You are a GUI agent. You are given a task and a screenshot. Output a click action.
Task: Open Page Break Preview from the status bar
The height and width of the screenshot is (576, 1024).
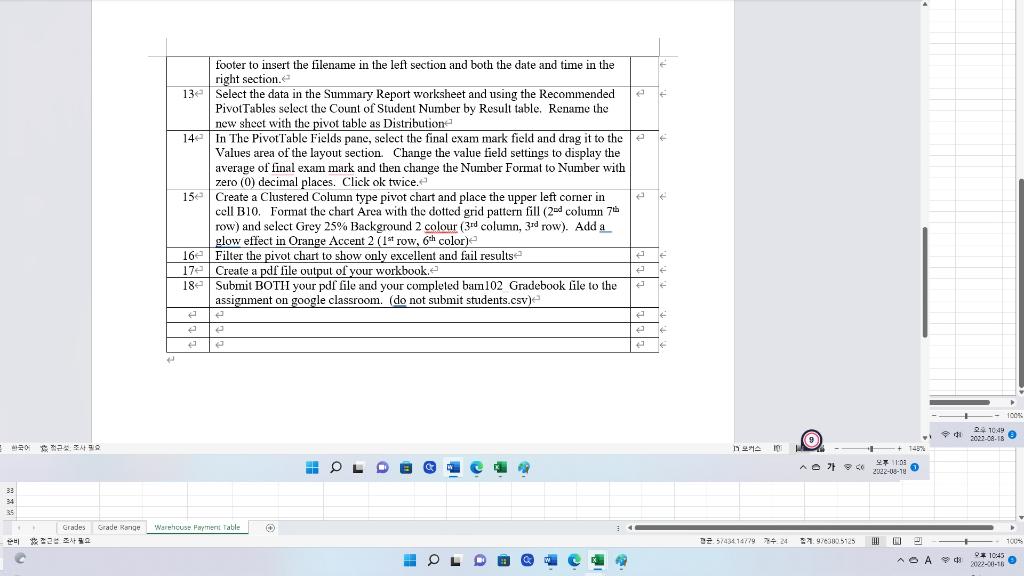click(918, 541)
